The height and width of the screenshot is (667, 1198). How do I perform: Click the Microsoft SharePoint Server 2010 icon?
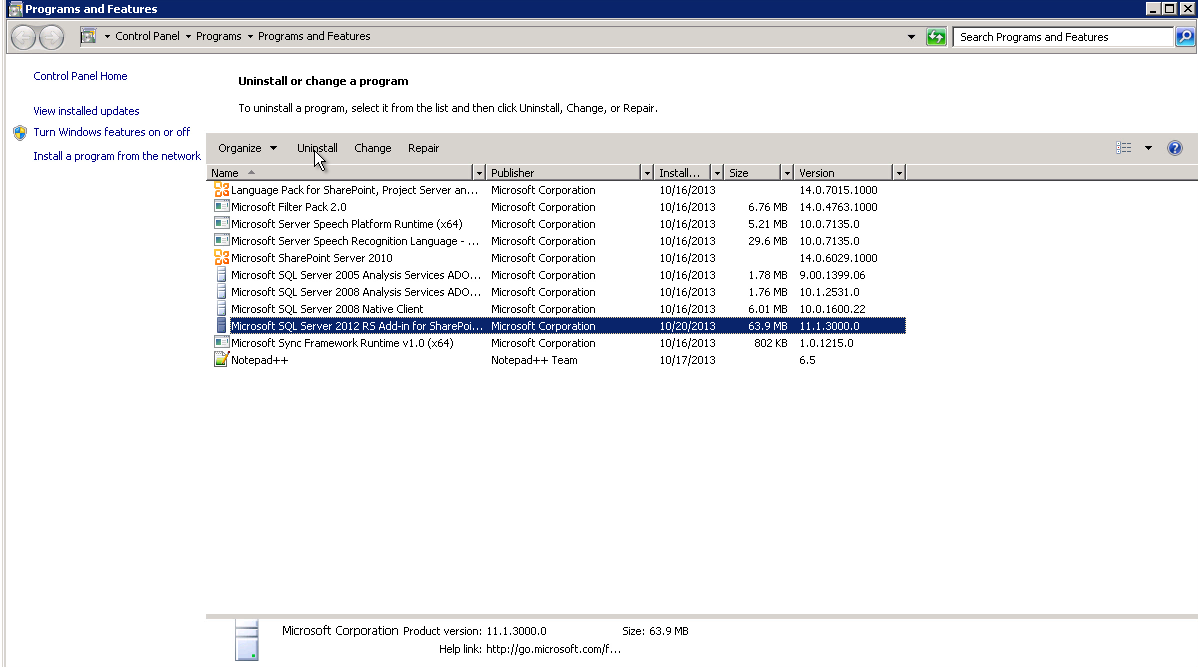pos(221,257)
